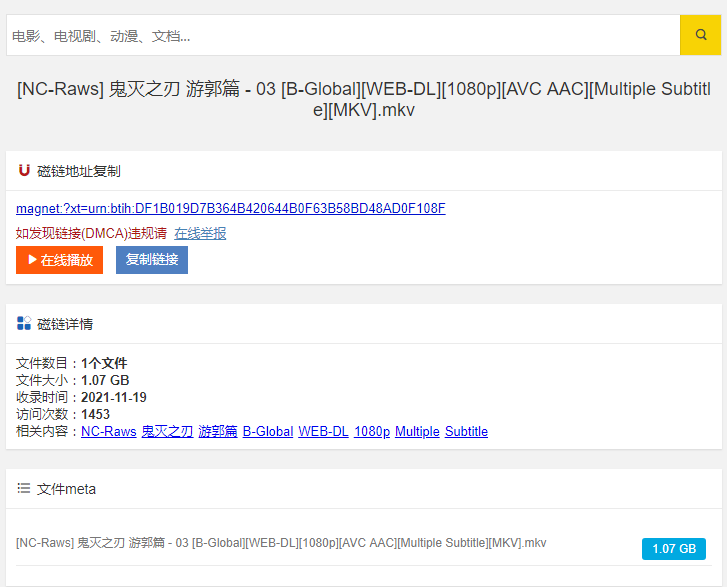Click the orange 在线播放 play button

[59, 260]
